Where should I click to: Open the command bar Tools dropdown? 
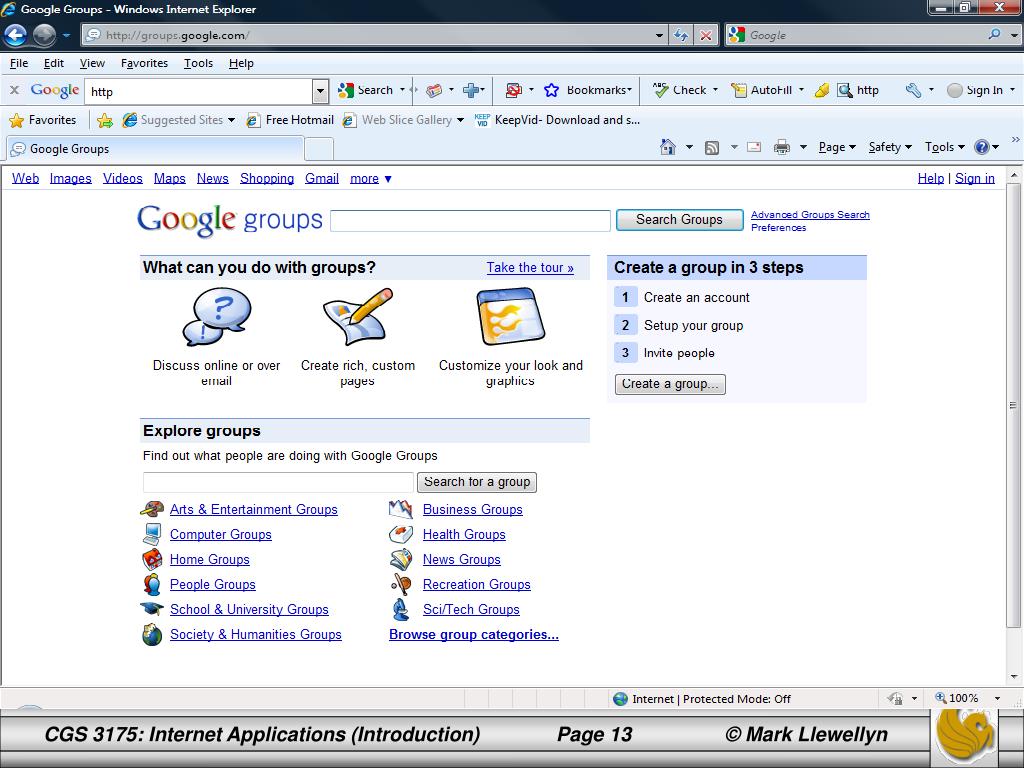click(945, 148)
